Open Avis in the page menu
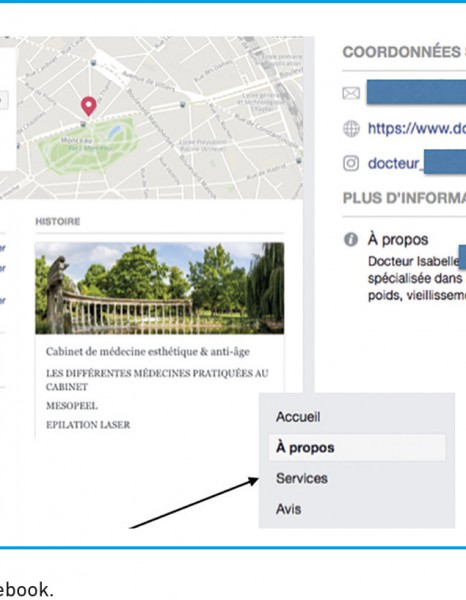This screenshot has height=600, width=466. pyautogui.click(x=288, y=509)
